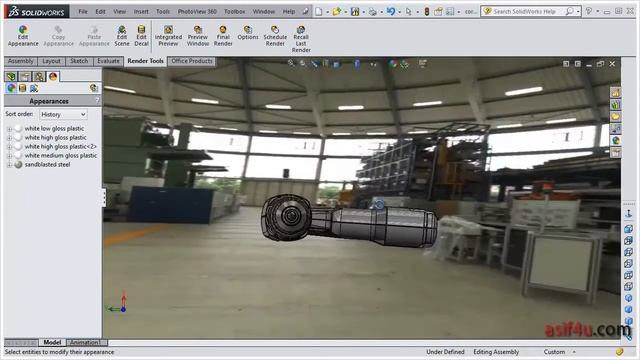Open the Edit Decal tool
Viewport: 640px width, 360px height.
[141, 36]
